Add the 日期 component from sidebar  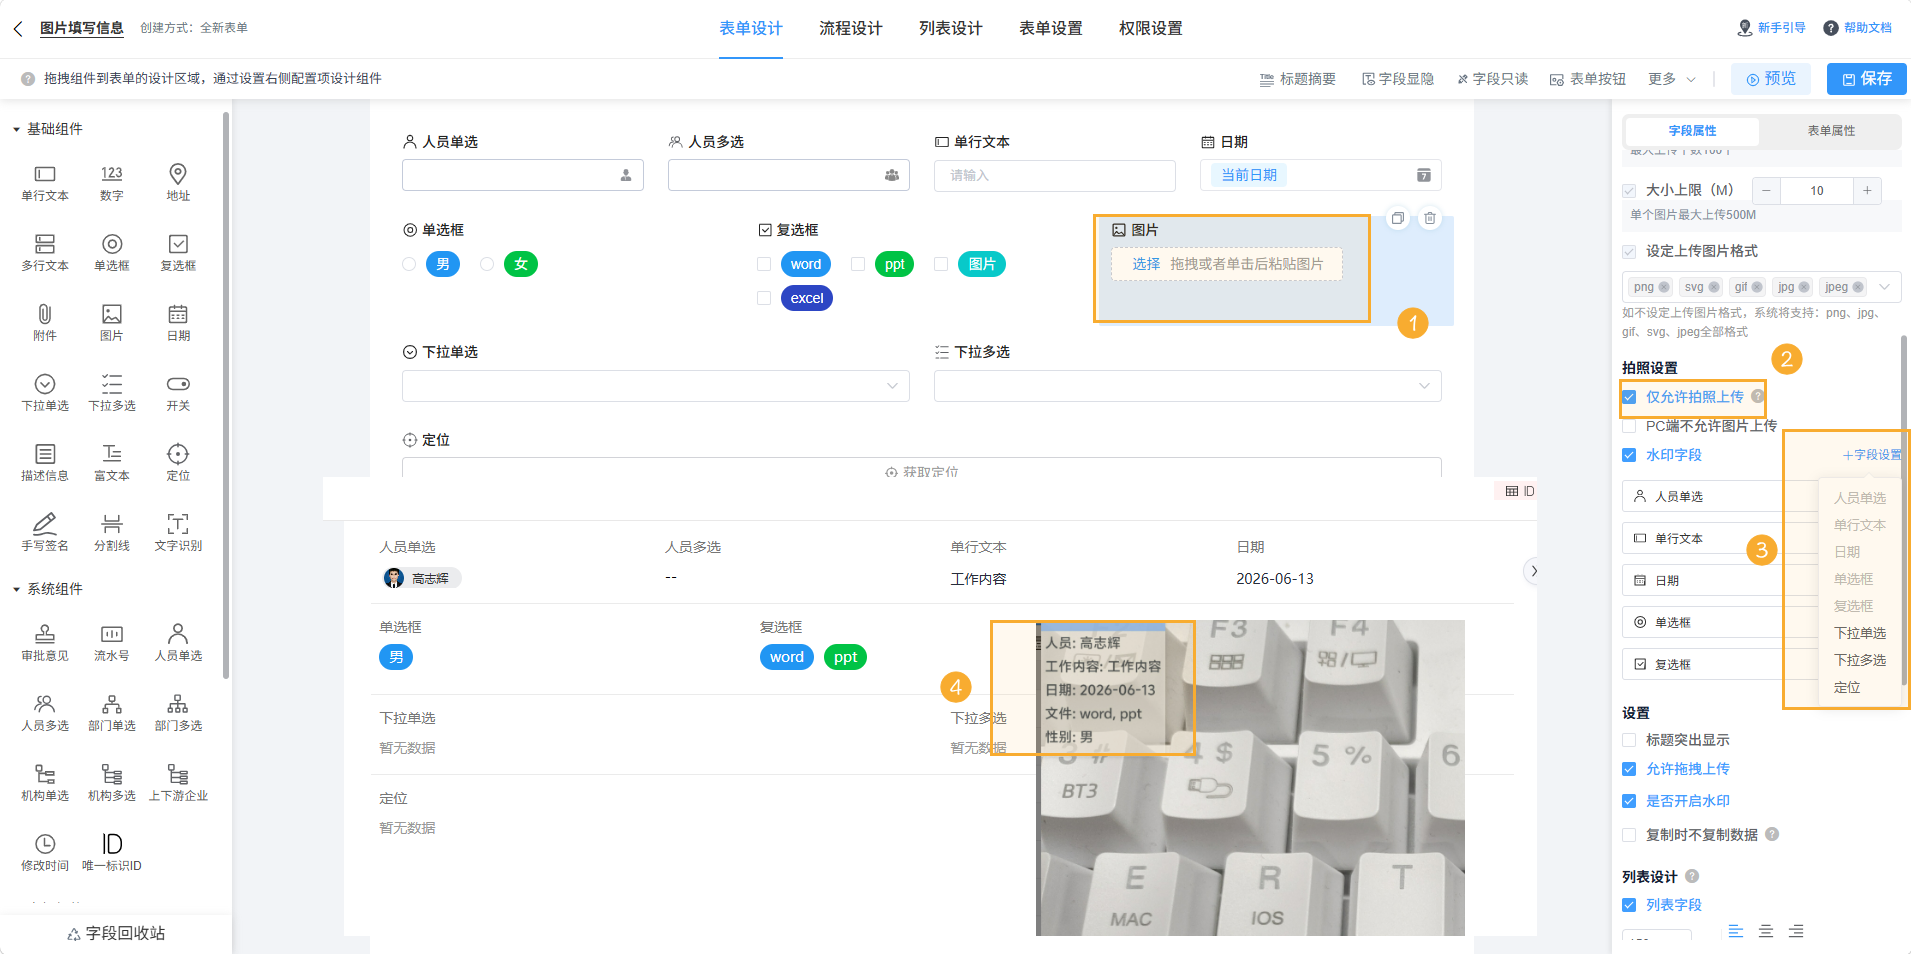(x=178, y=323)
